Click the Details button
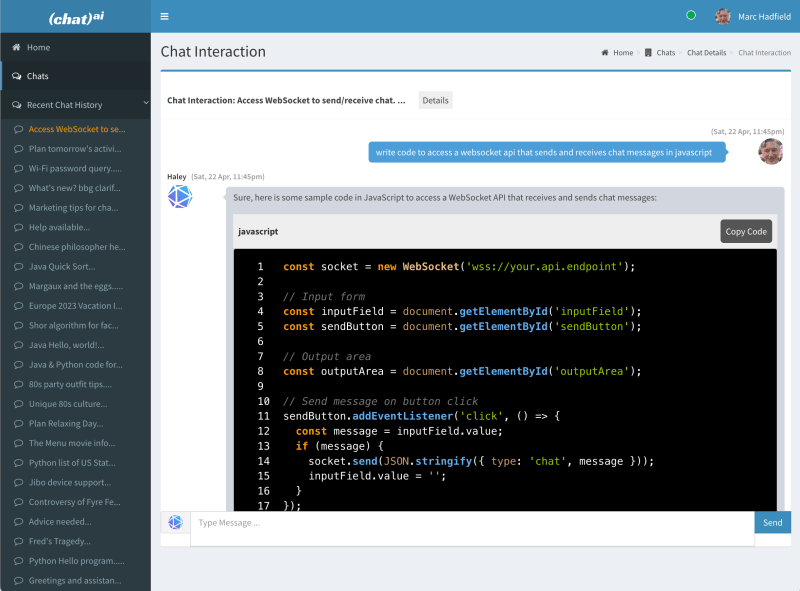The width and height of the screenshot is (800, 591). [436, 99]
